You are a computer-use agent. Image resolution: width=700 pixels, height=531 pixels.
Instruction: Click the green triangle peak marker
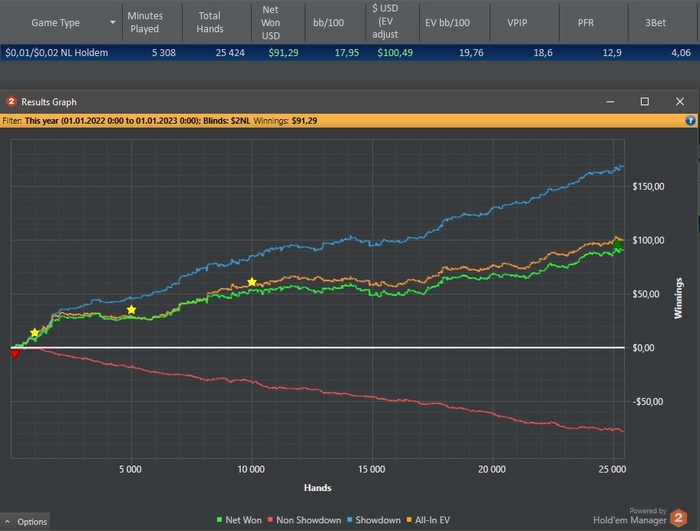pos(617,244)
